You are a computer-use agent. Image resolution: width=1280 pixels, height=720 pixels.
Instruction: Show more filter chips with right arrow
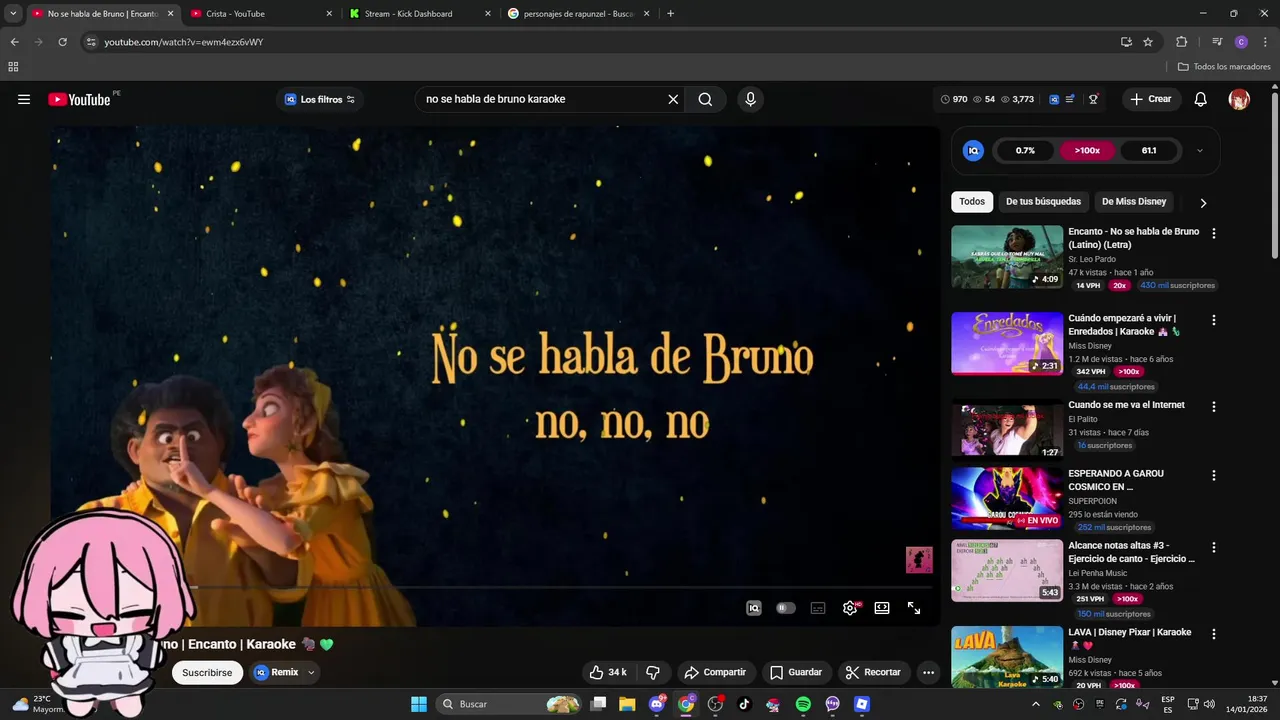click(1203, 202)
